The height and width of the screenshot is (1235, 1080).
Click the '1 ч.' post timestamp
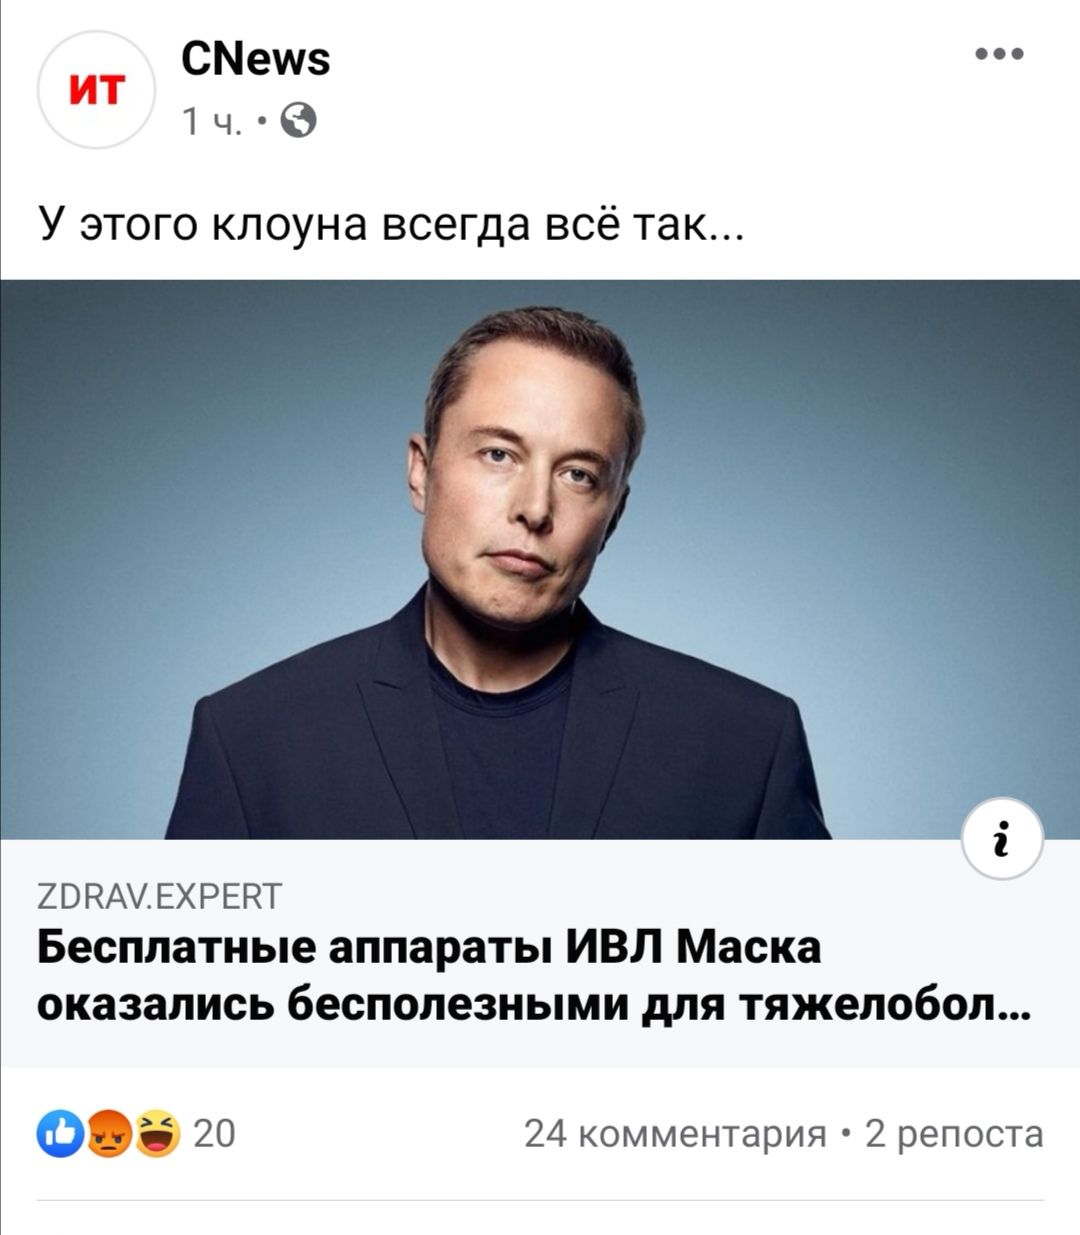(211, 122)
